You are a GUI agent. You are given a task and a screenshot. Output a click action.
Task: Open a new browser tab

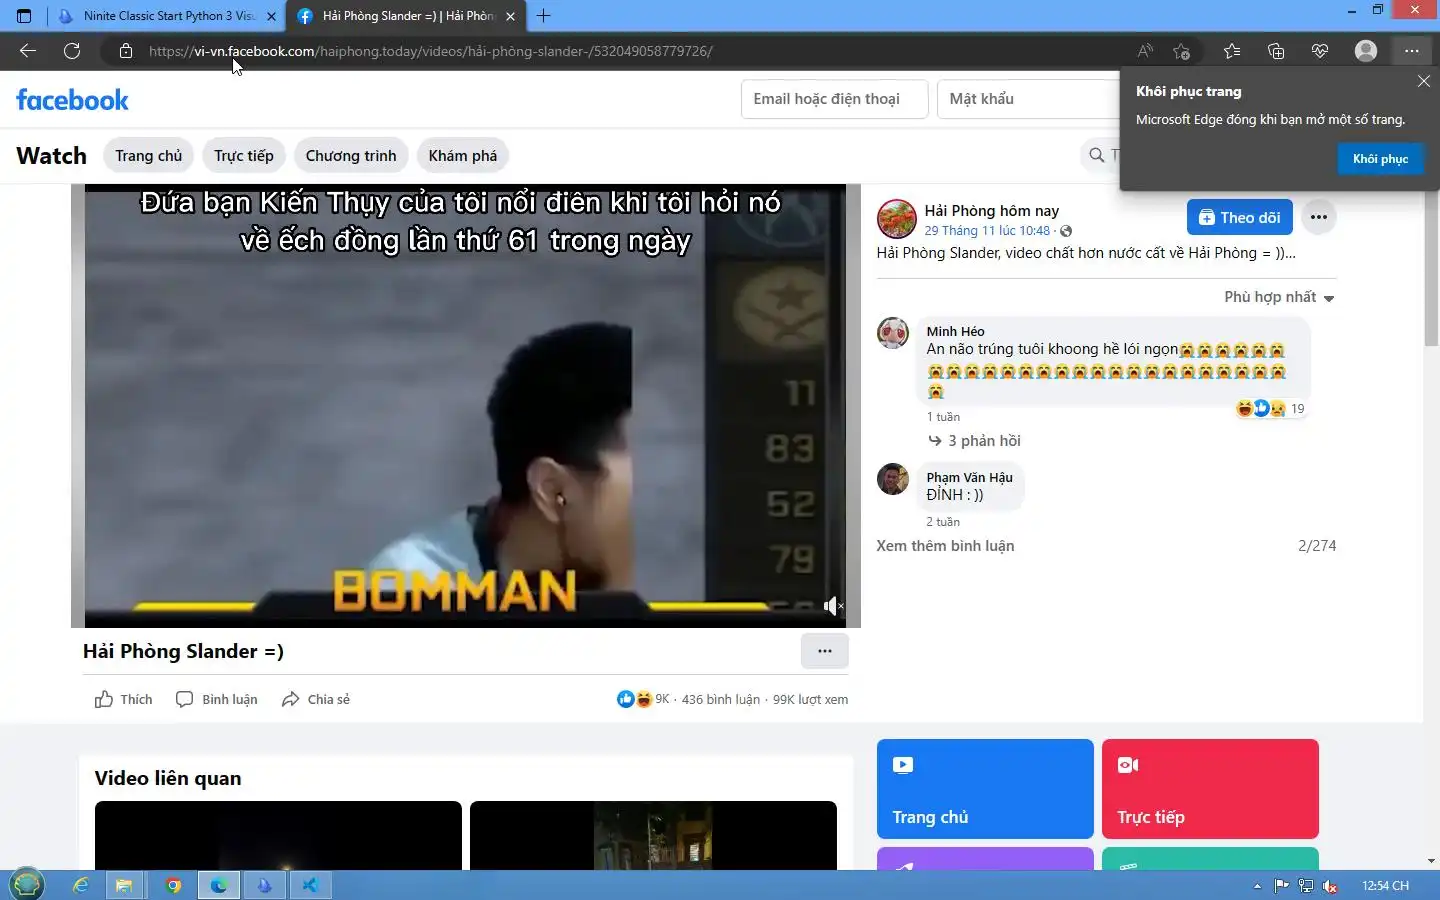544,16
